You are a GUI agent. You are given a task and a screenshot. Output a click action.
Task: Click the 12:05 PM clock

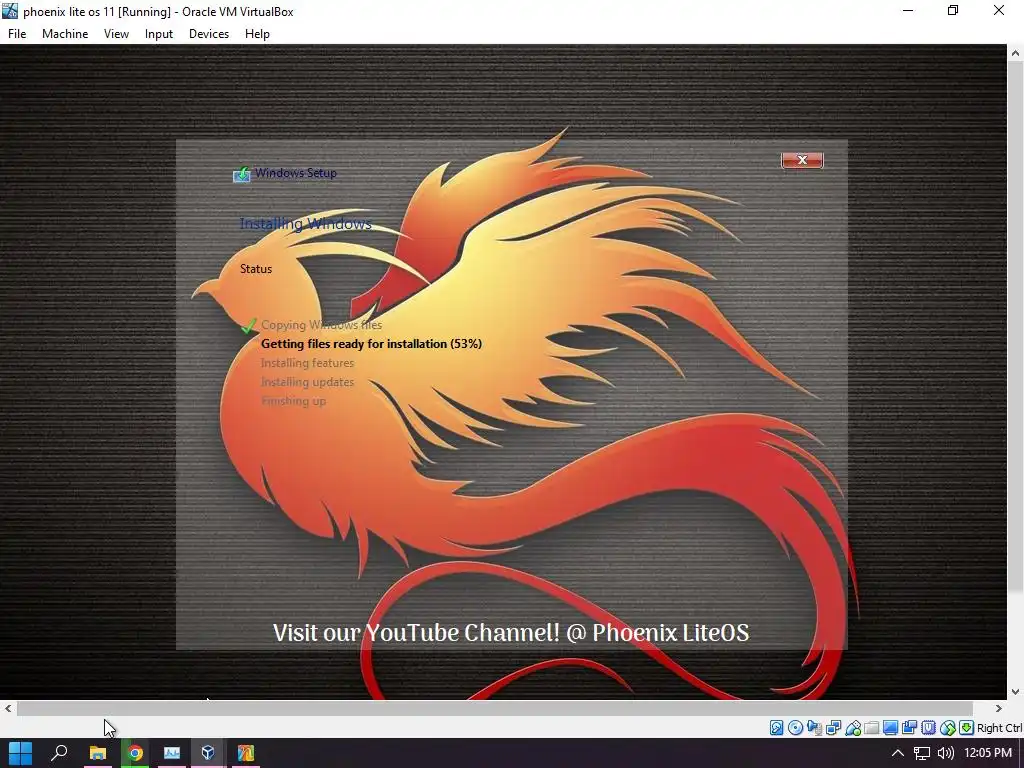tap(988, 753)
